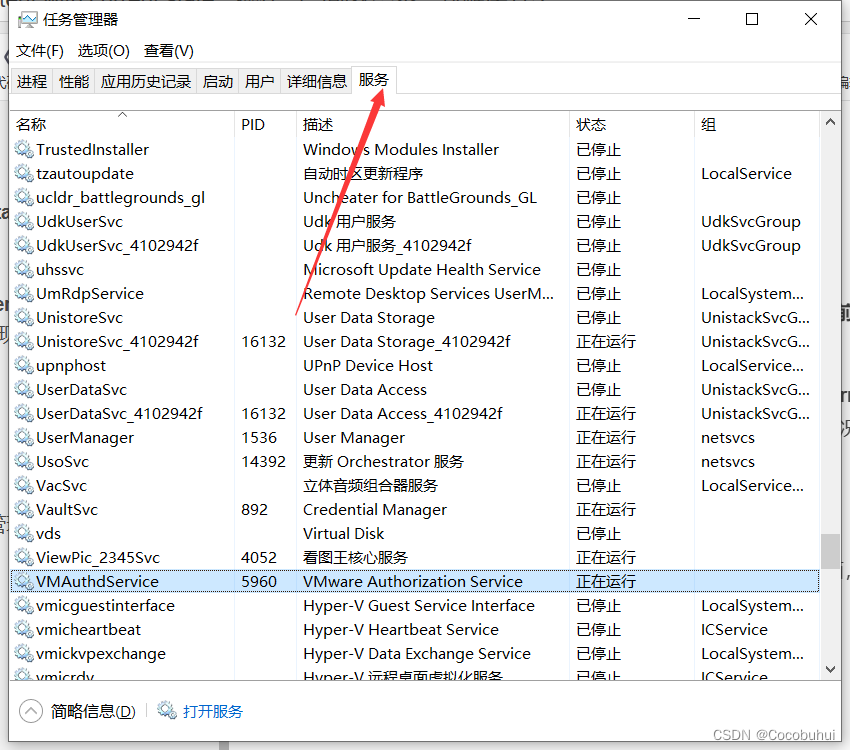850x750 pixels.
Task: Open Services via 打开服务 link
Action: pyautogui.click(x=213, y=712)
